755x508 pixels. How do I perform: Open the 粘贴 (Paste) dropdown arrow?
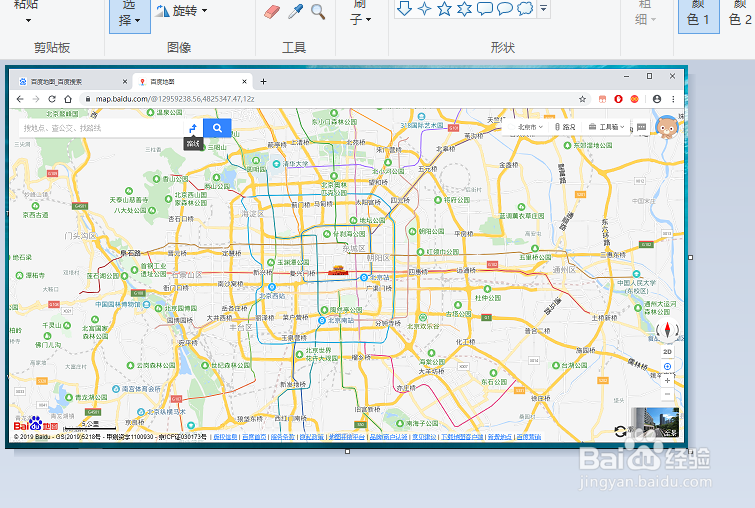pos(28,21)
